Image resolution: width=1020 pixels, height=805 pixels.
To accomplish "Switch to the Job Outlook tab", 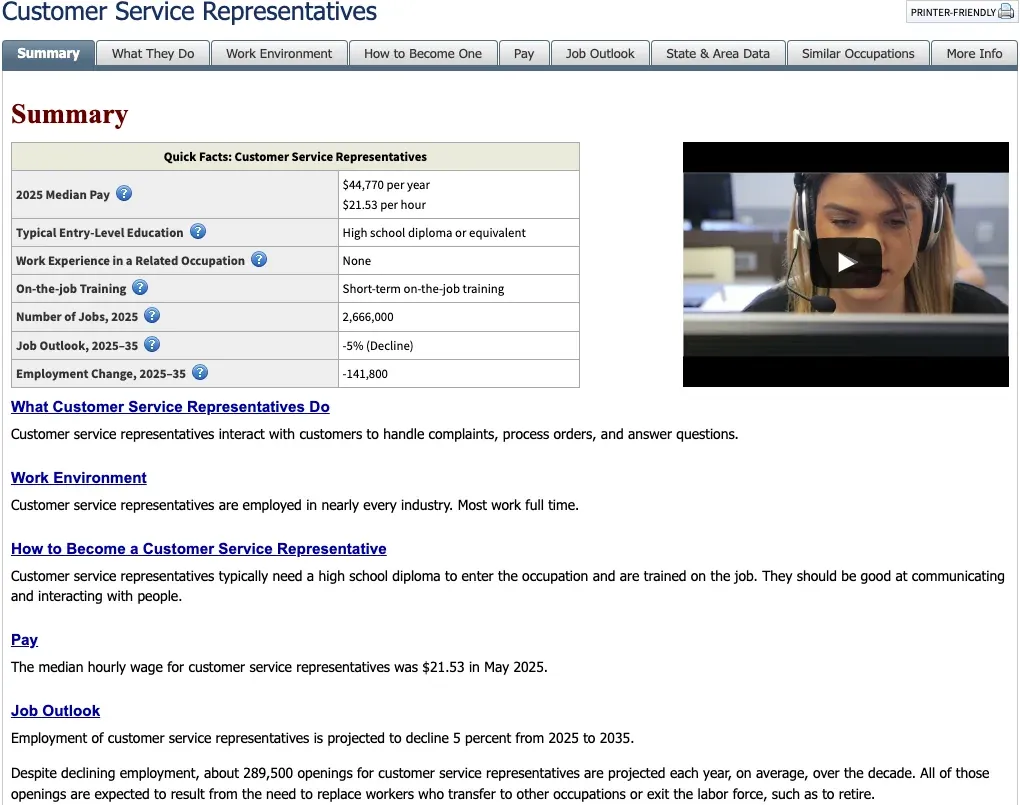I will pyautogui.click(x=600, y=53).
